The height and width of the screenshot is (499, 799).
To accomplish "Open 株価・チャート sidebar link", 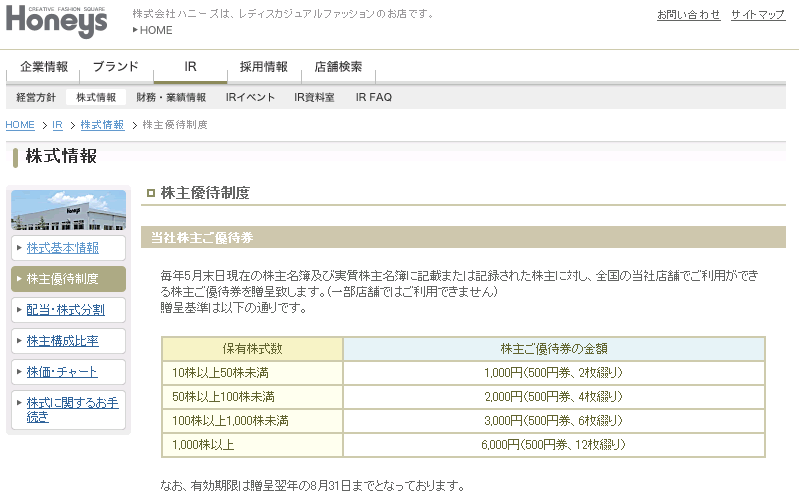I will pos(62,372).
